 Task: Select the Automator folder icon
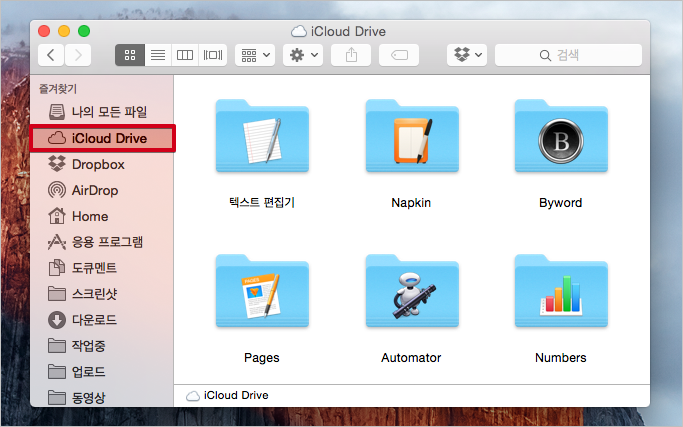tap(412, 291)
